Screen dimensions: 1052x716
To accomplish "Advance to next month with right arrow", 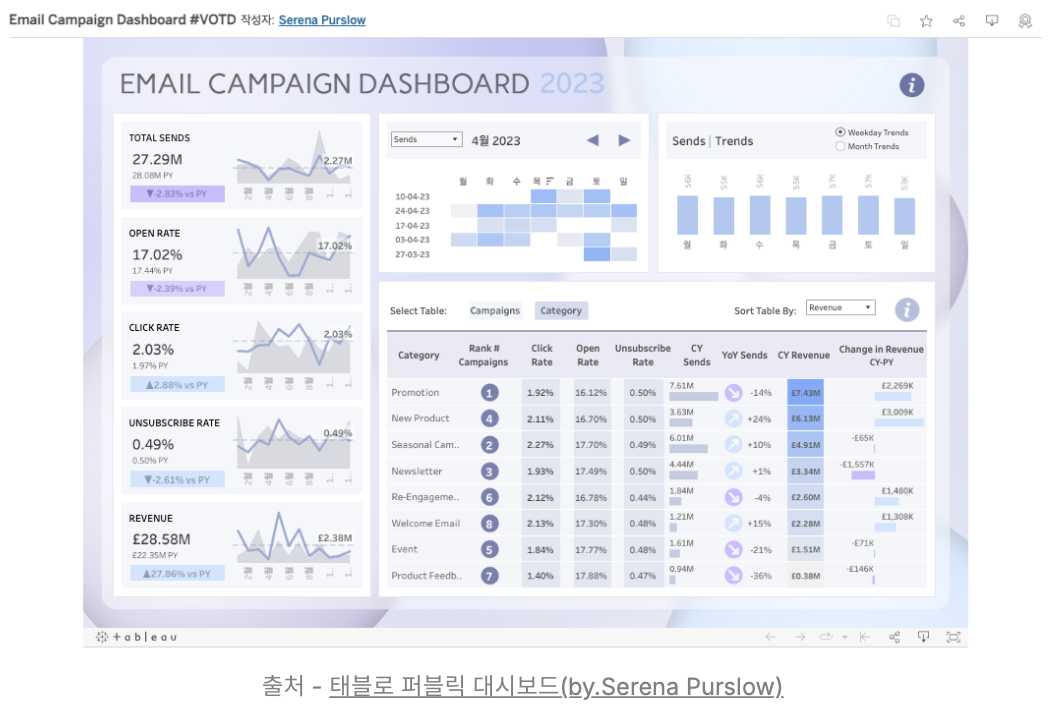I will (624, 140).
